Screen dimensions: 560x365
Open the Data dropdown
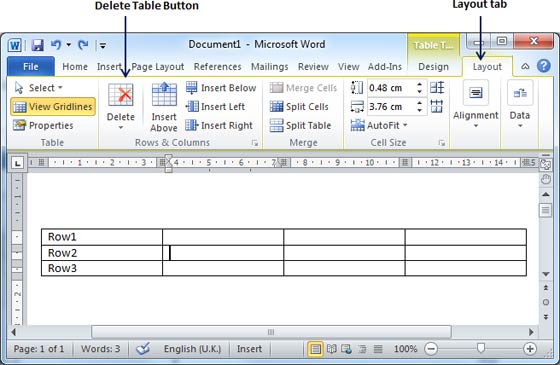click(x=520, y=126)
